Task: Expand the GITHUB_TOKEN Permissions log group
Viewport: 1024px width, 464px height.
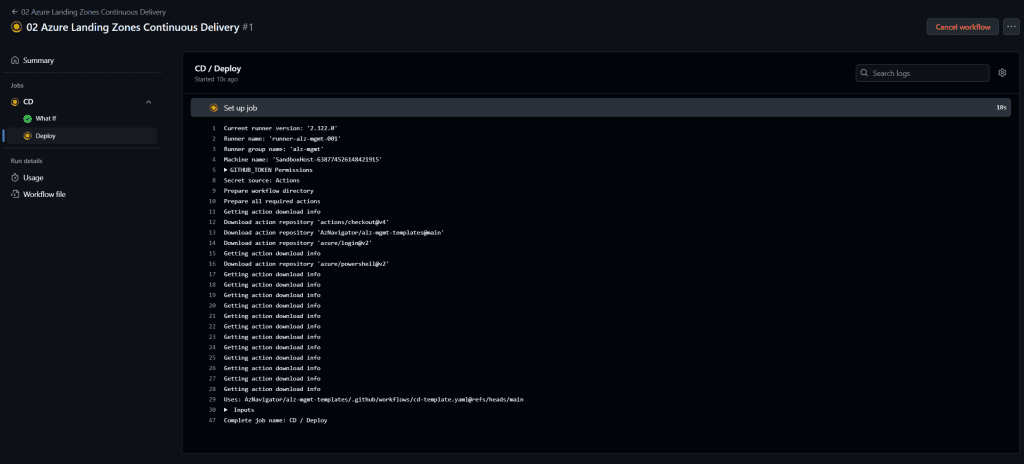Action: tap(226, 170)
